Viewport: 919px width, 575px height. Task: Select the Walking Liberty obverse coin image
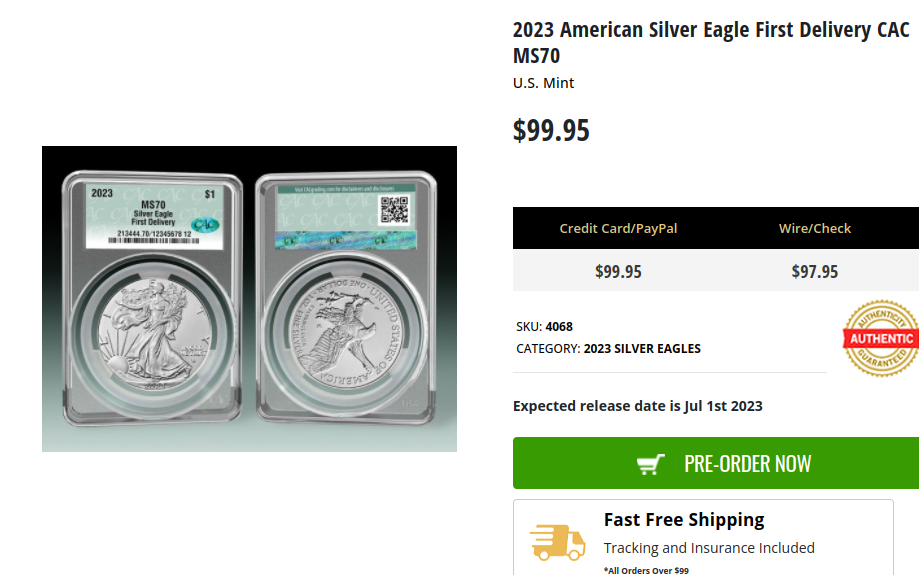[152, 332]
